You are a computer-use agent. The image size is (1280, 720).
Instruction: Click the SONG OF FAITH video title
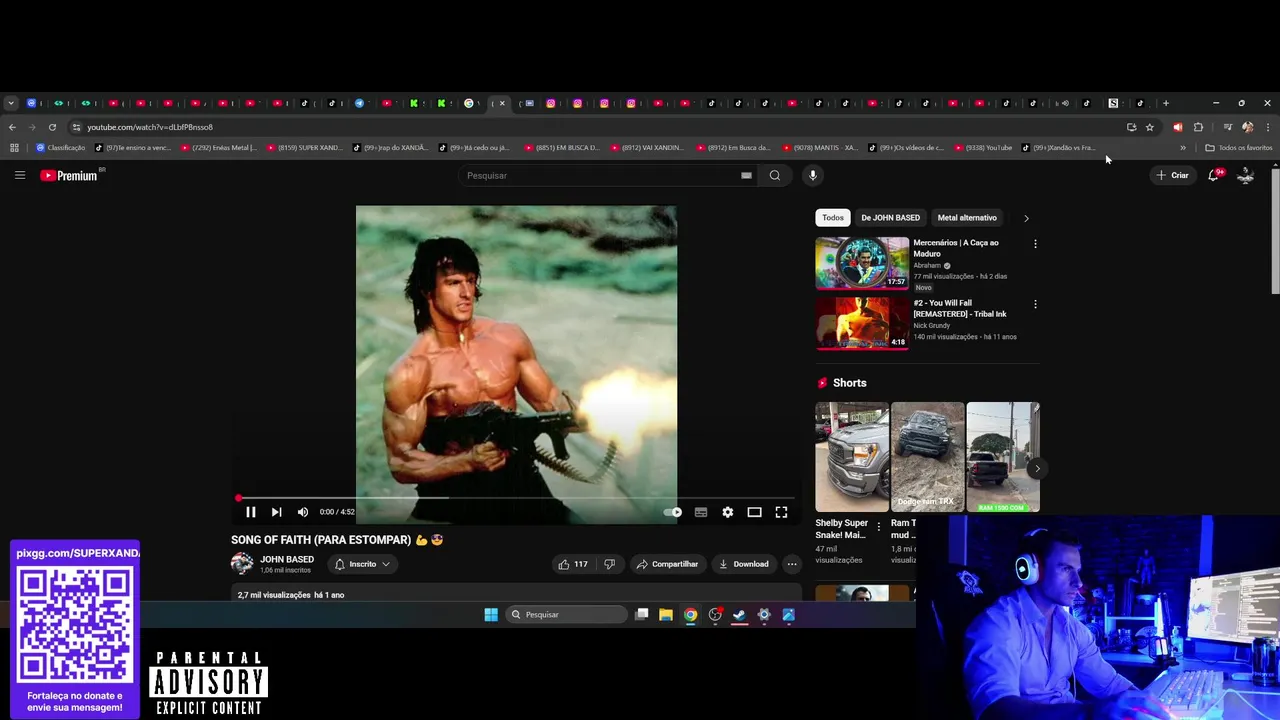(x=337, y=540)
